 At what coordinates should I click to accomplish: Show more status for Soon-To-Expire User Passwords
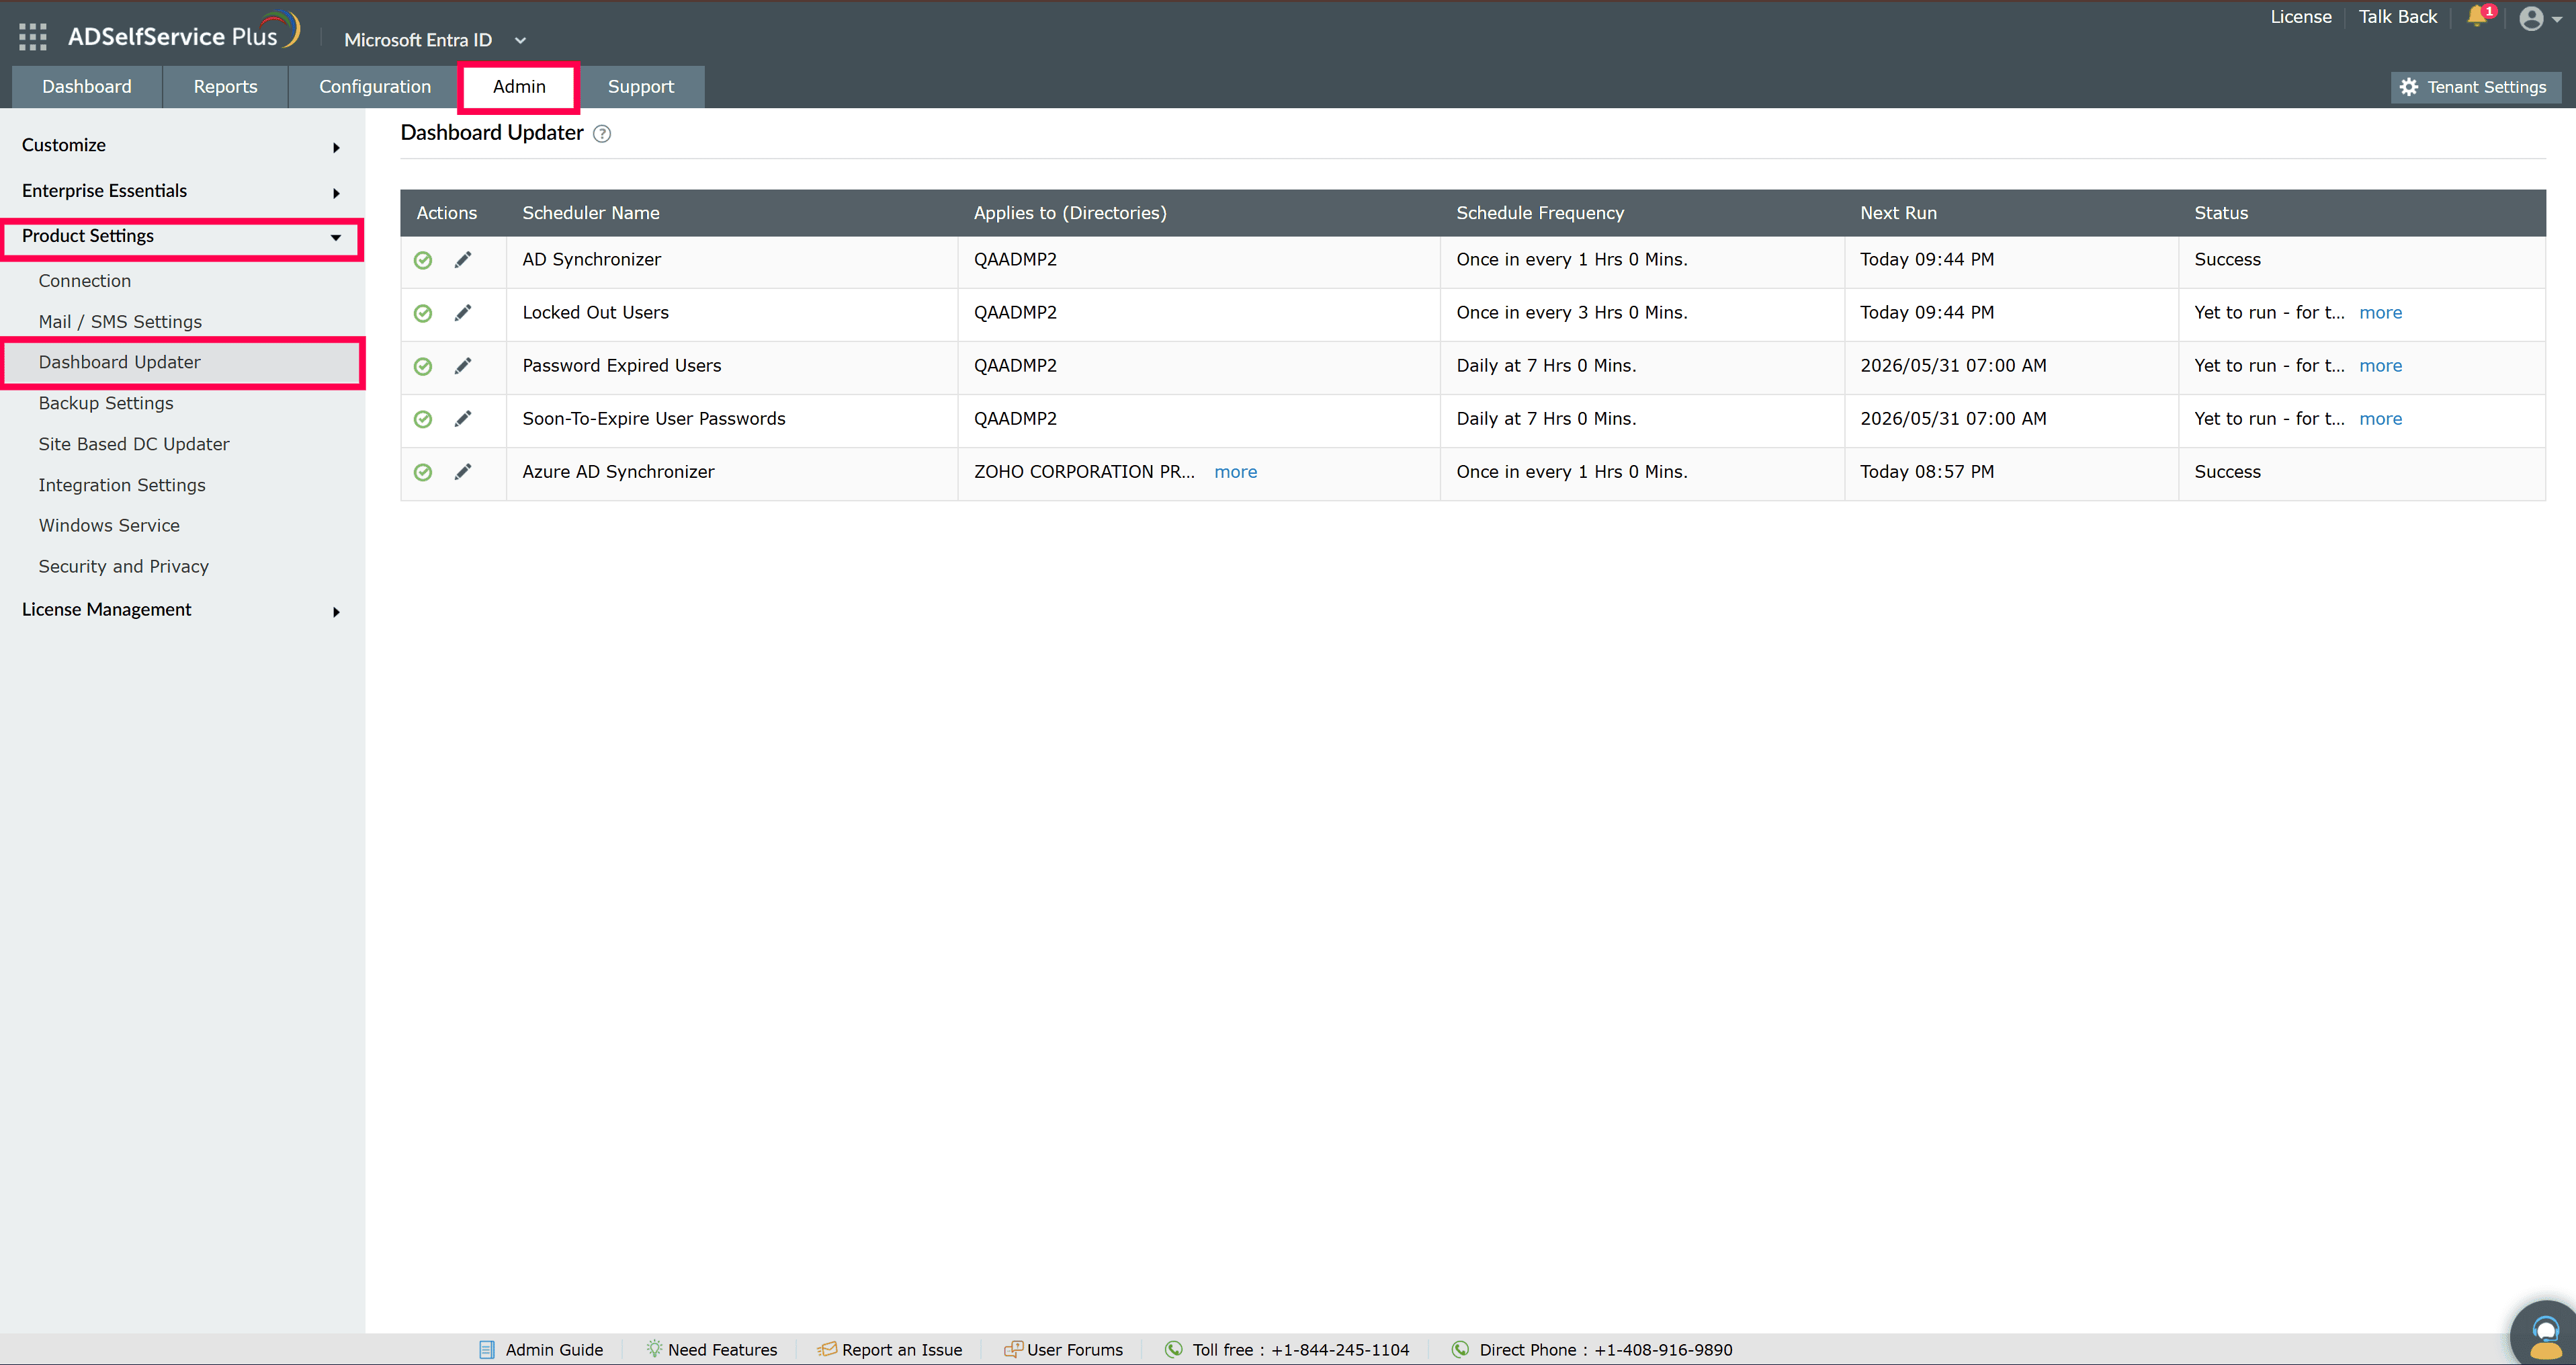2380,419
